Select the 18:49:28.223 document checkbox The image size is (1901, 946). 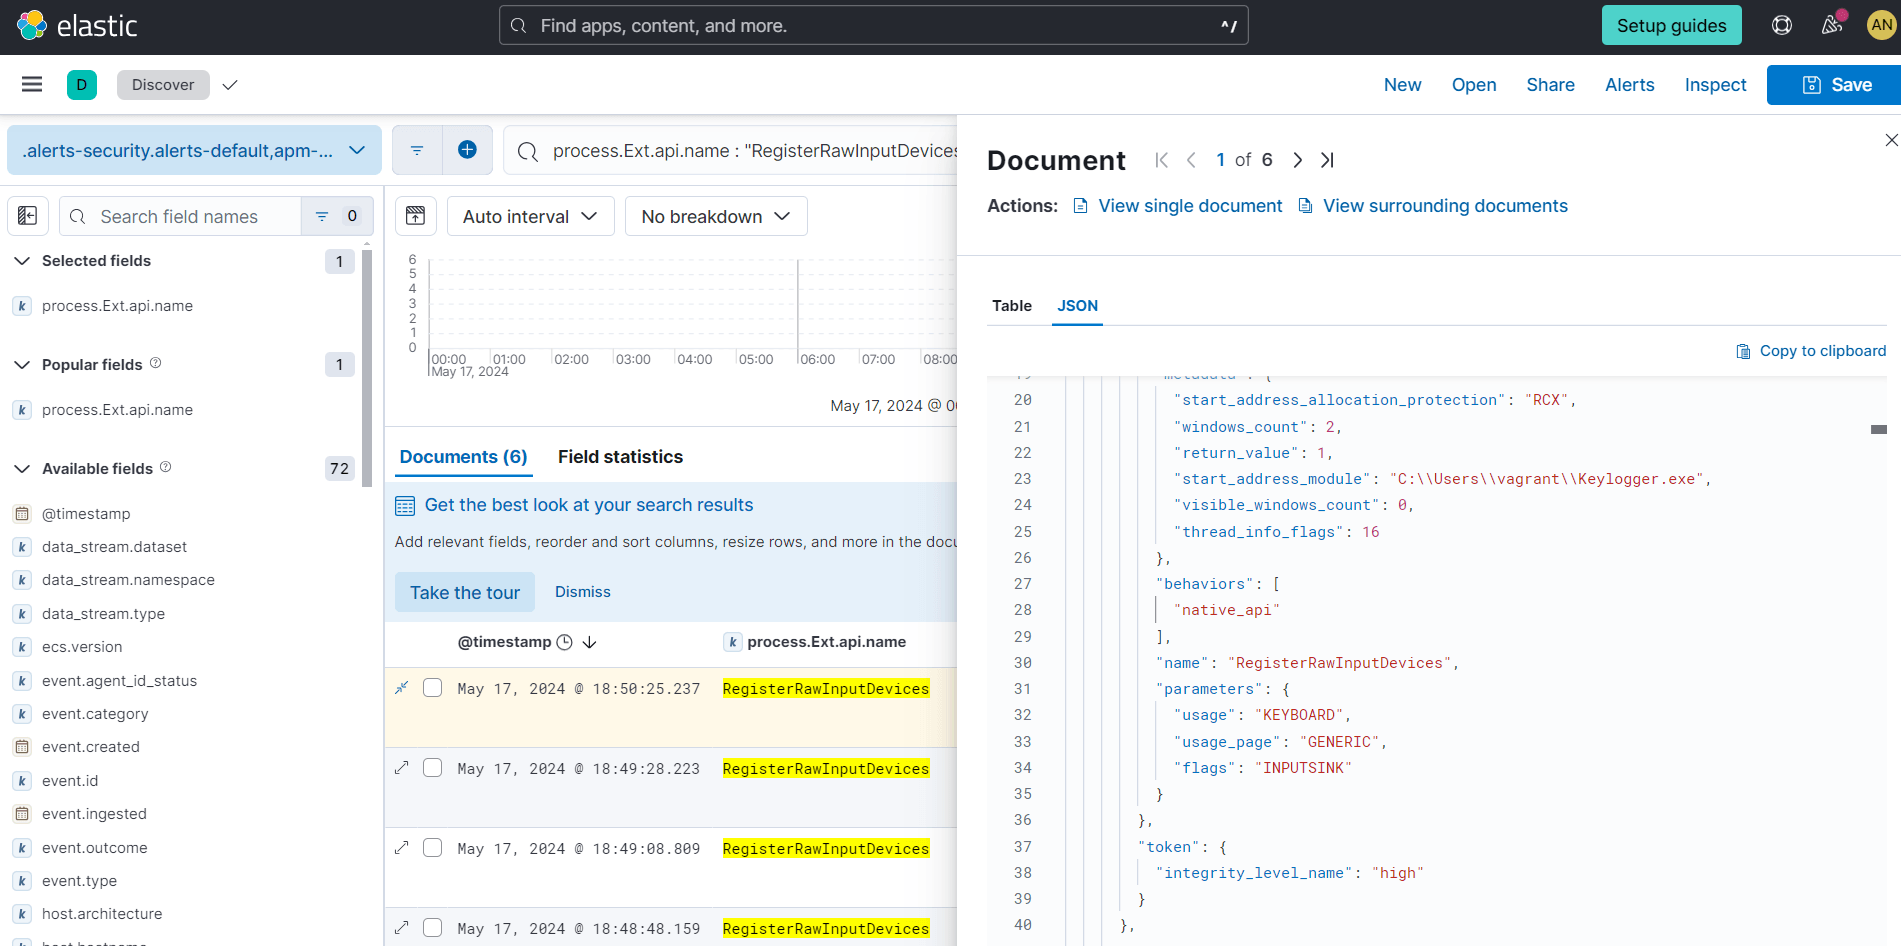[x=432, y=767]
